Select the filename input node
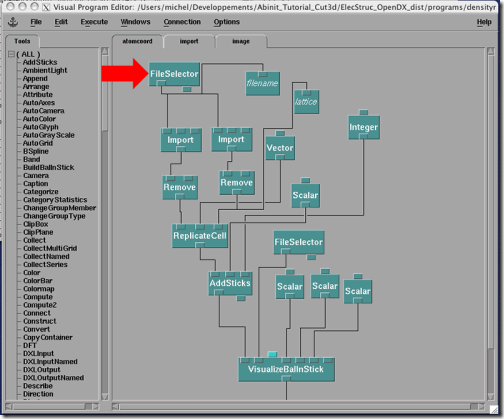The width and height of the screenshot is (504, 419). (263, 83)
